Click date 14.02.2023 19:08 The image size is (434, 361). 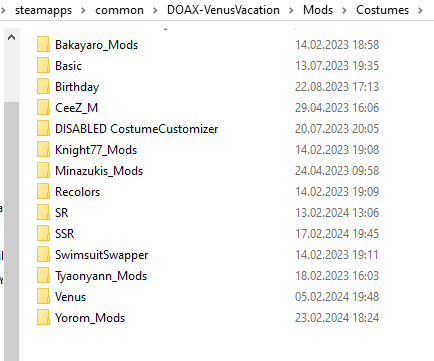[x=337, y=150]
